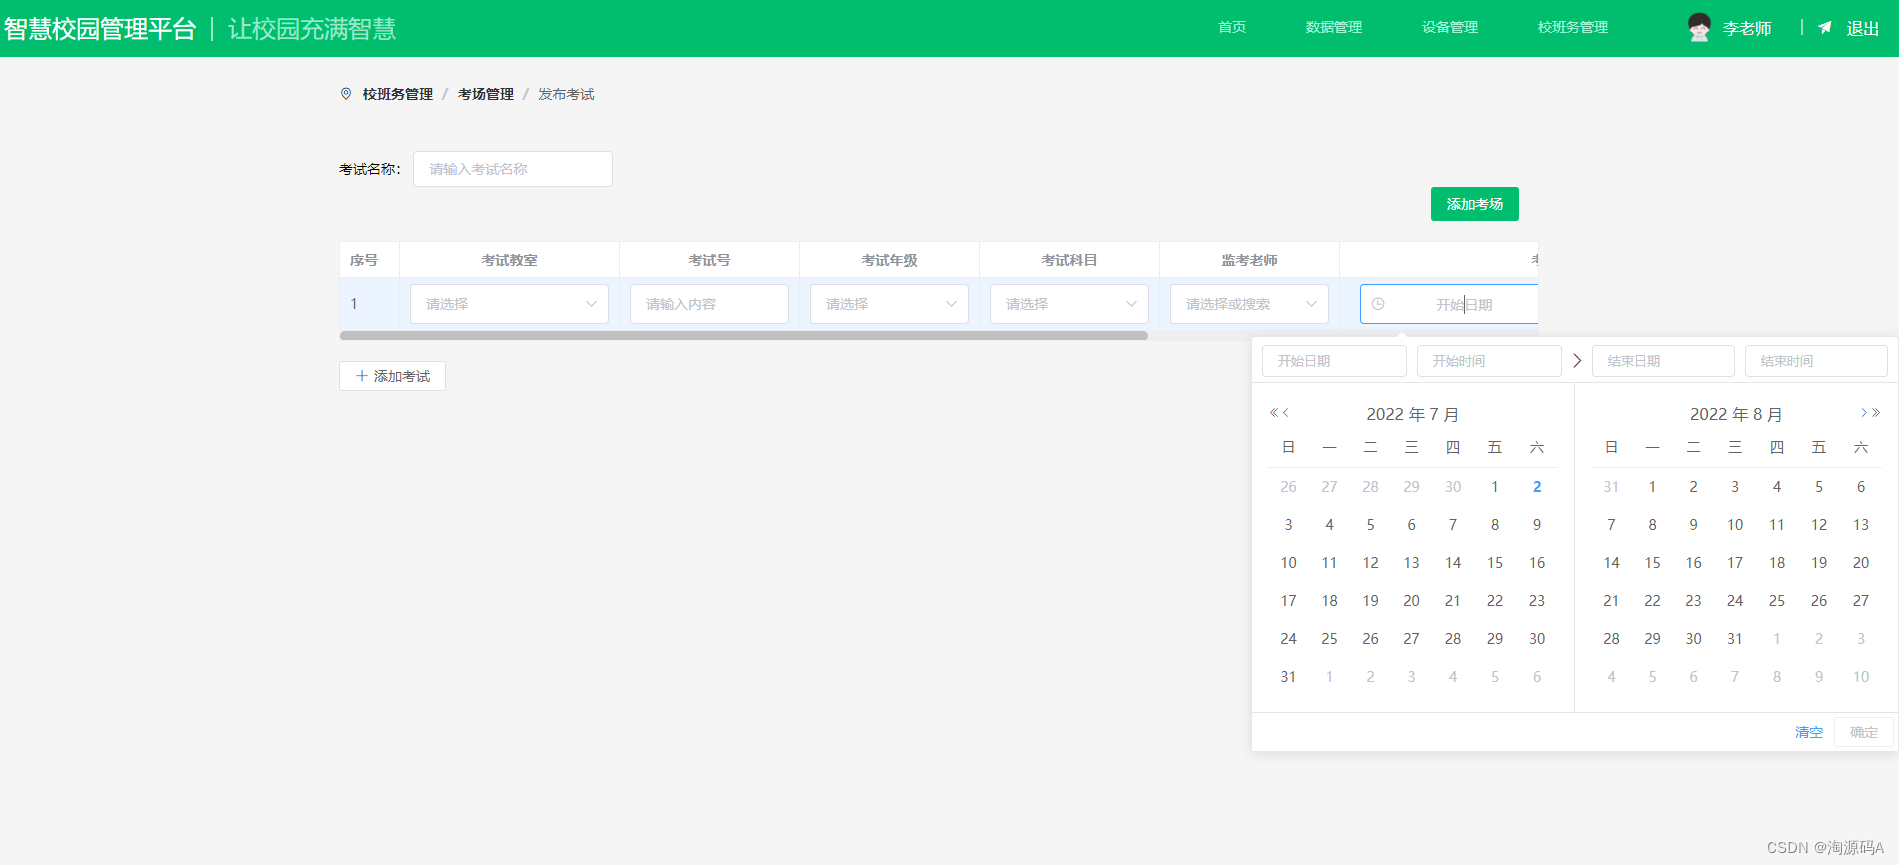Open the 考试年级 dropdown
This screenshot has width=1899, height=865.
[889, 304]
